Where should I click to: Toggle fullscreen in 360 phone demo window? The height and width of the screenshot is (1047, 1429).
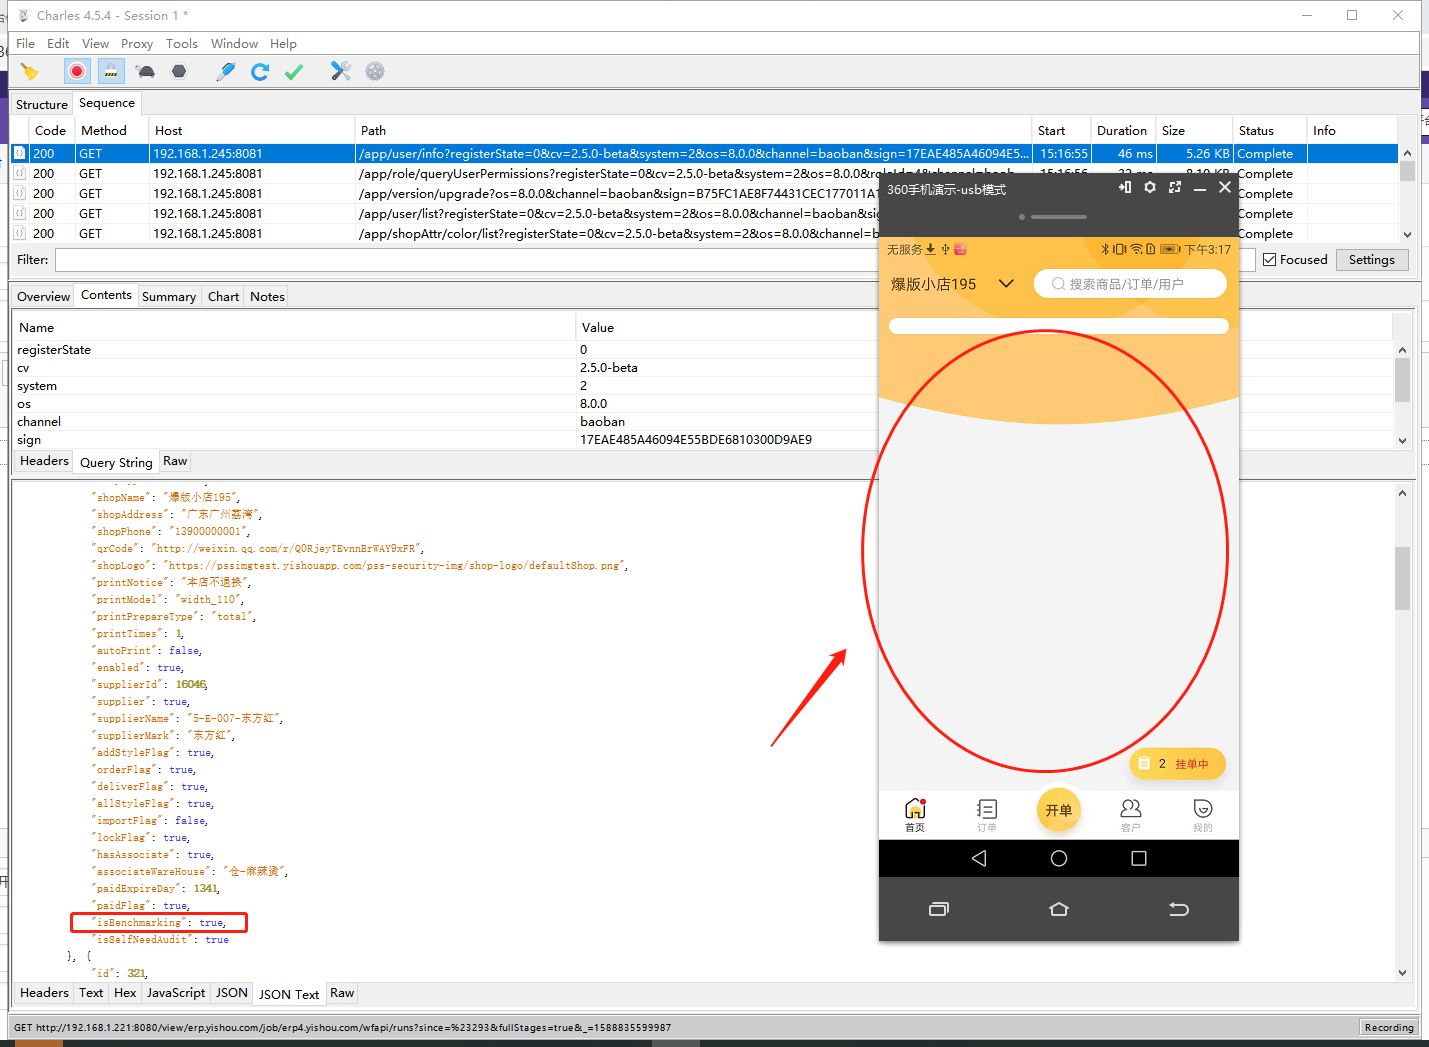tap(1175, 187)
